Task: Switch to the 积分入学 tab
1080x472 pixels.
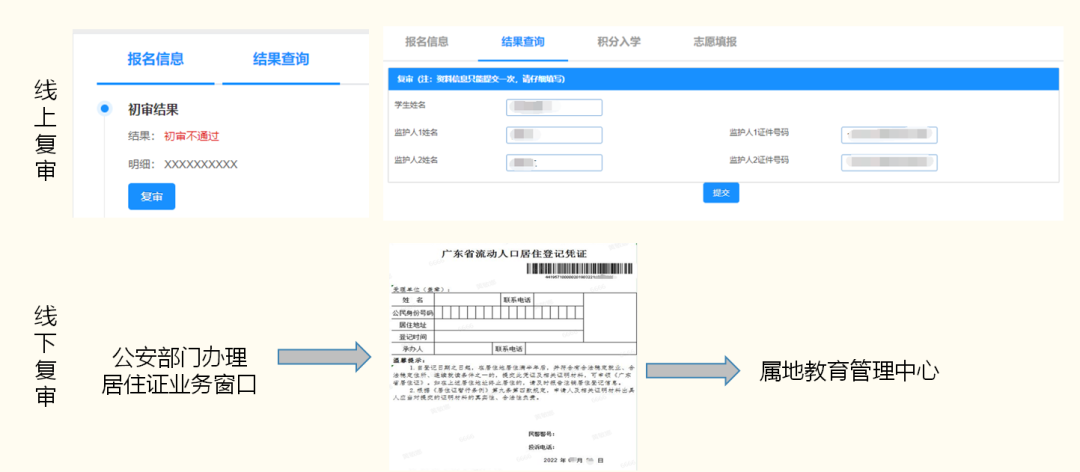Action: click(618, 42)
